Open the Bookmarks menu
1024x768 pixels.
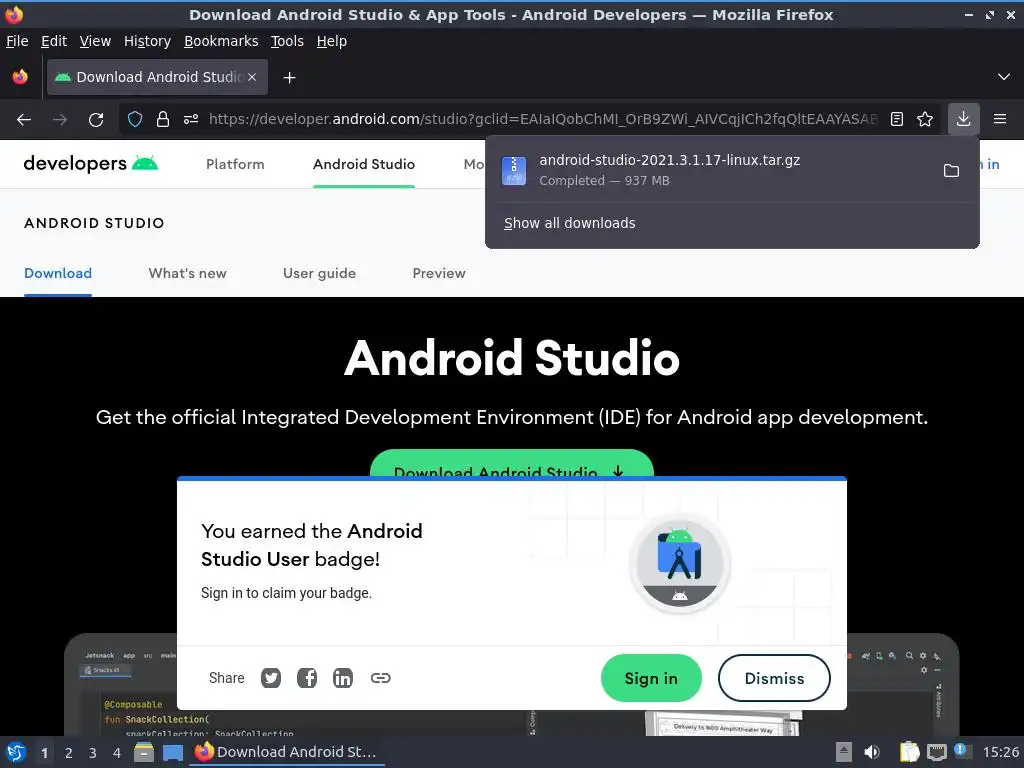coord(221,41)
